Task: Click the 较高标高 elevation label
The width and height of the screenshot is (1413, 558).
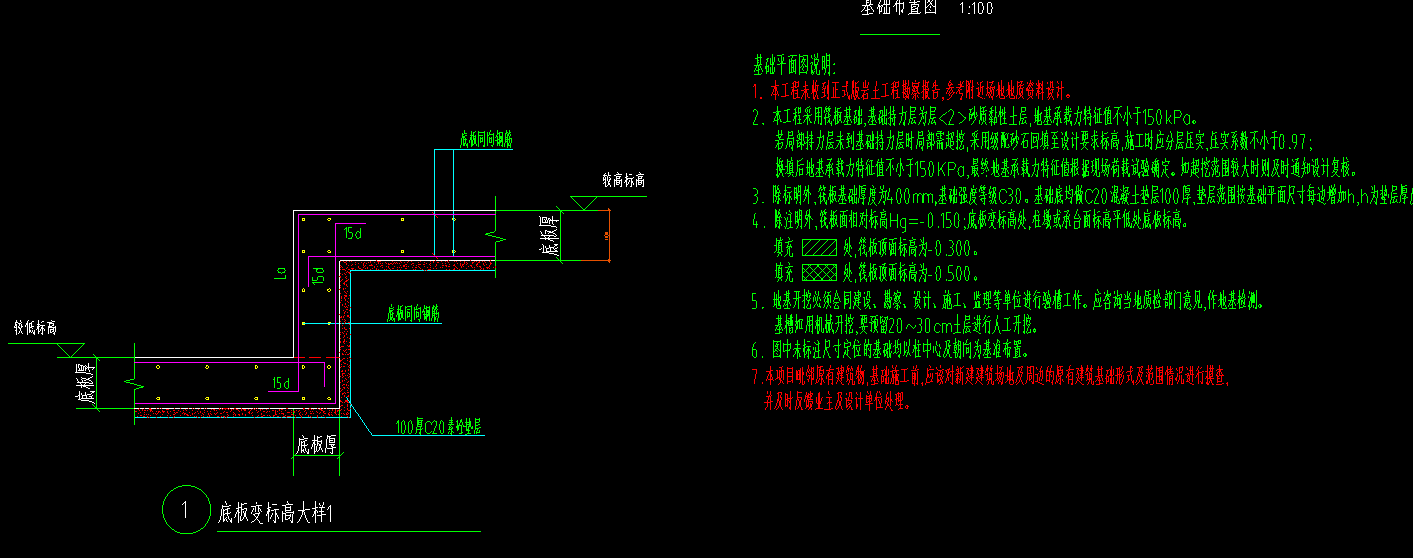Action: [x=622, y=182]
